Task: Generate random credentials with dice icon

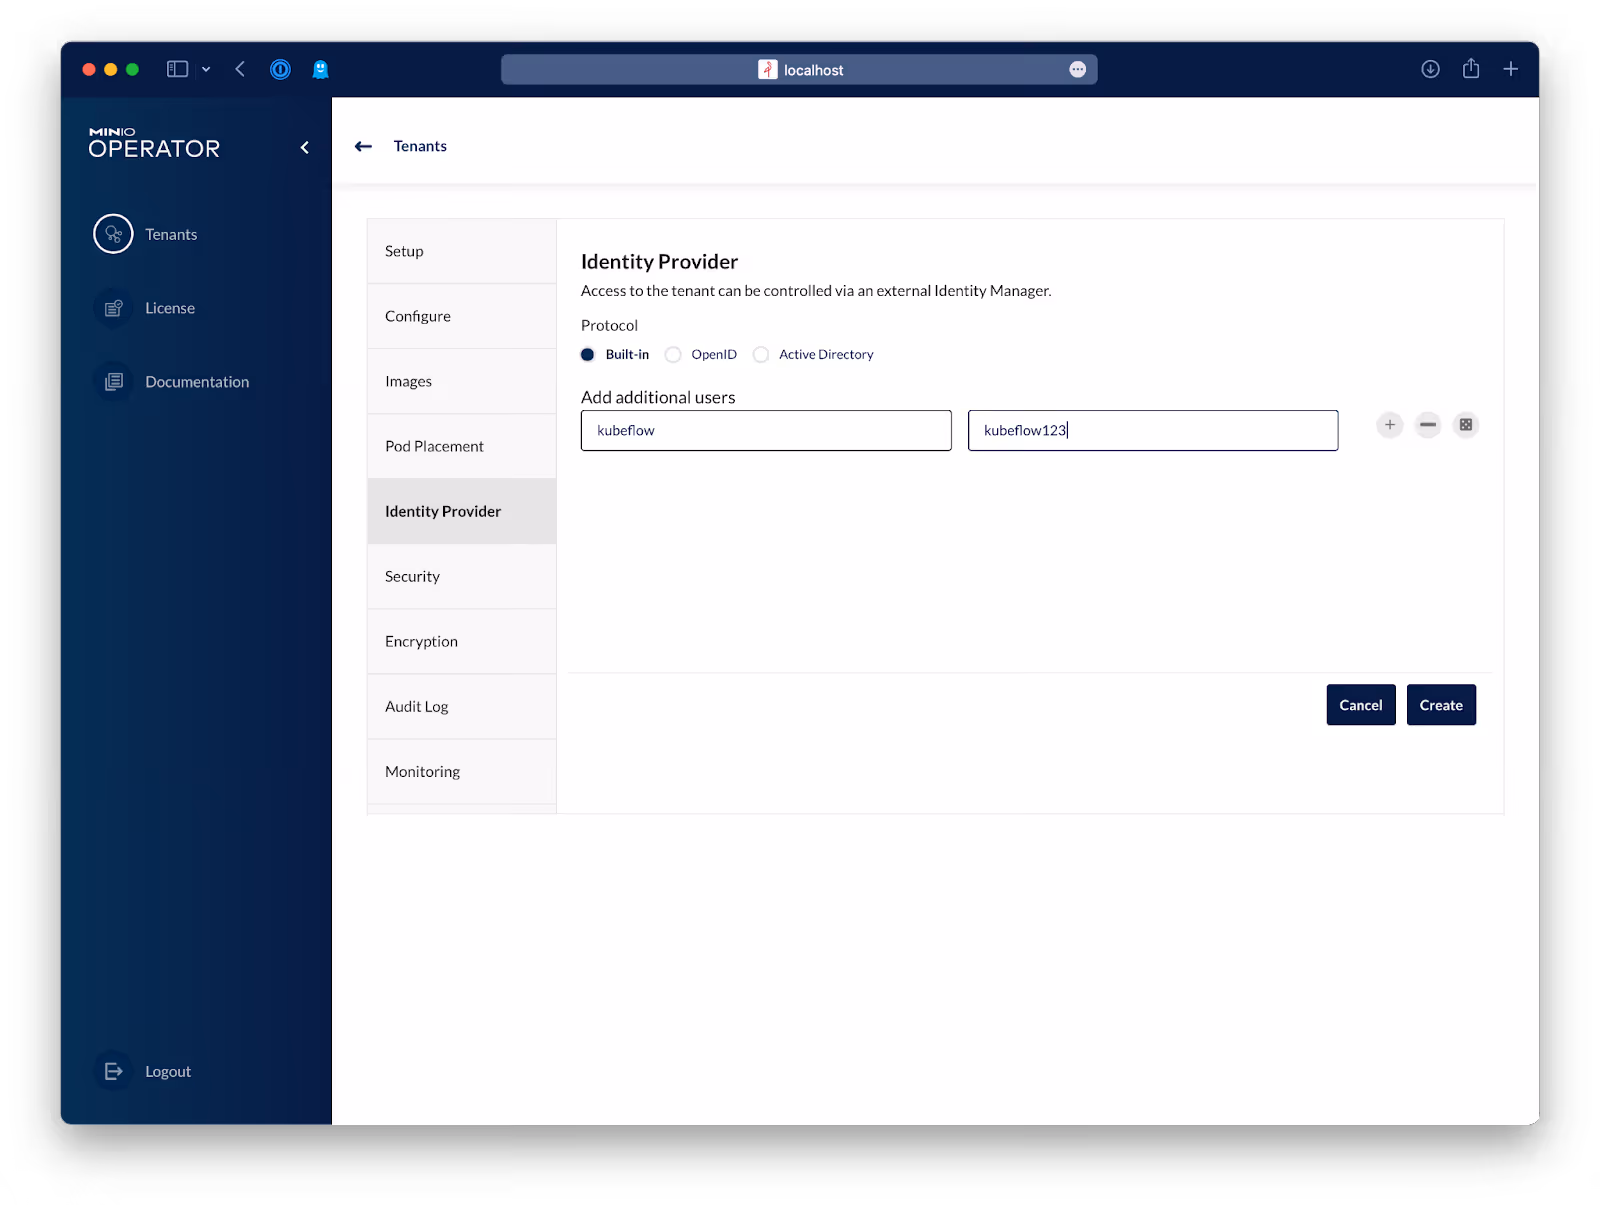Action: tap(1466, 425)
